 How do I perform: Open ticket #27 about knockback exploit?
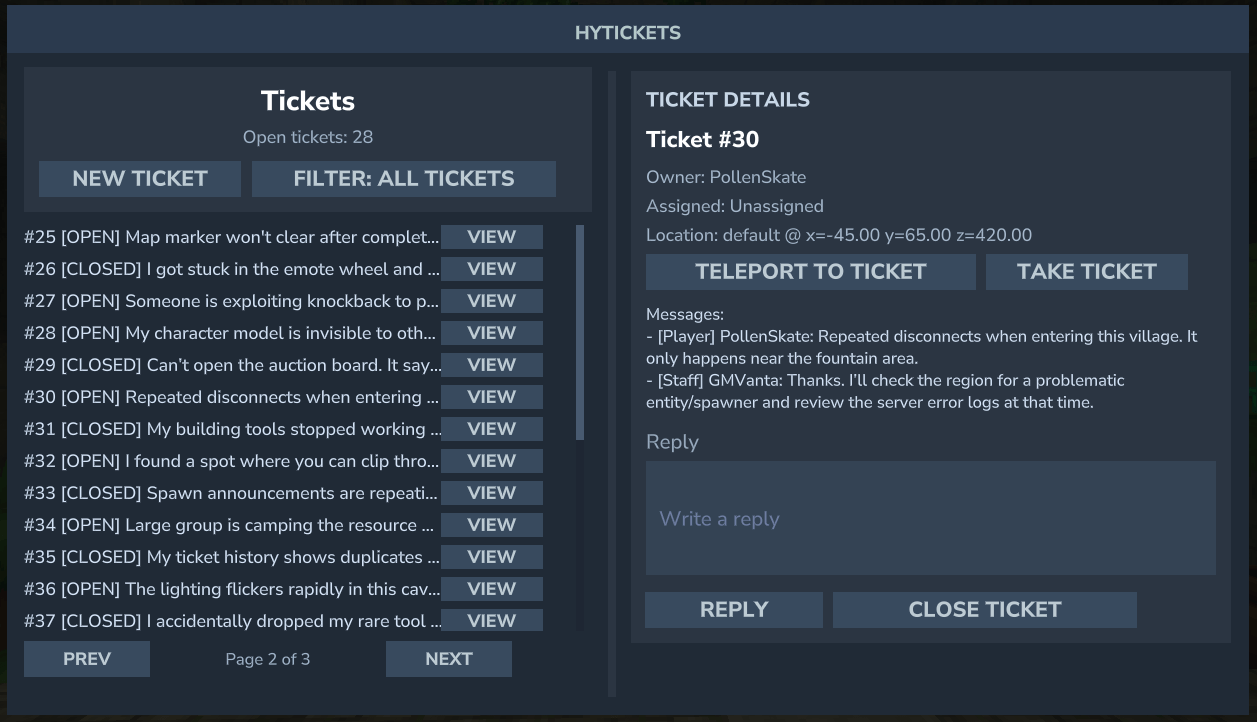tap(491, 301)
